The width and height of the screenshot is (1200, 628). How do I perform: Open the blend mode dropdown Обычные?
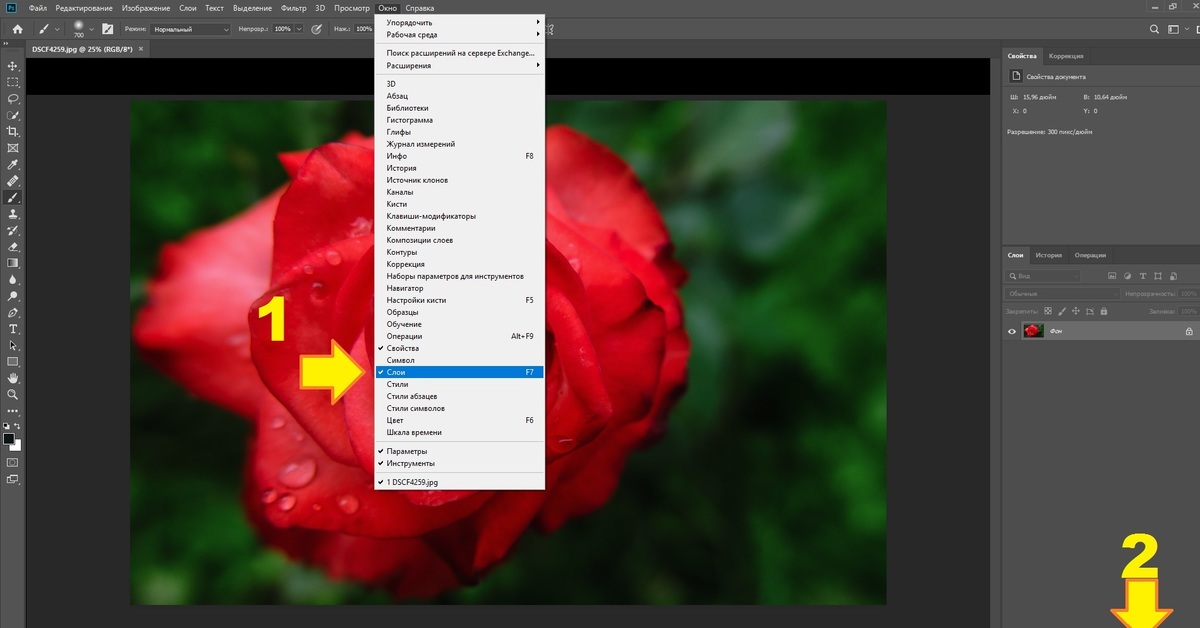click(1062, 294)
